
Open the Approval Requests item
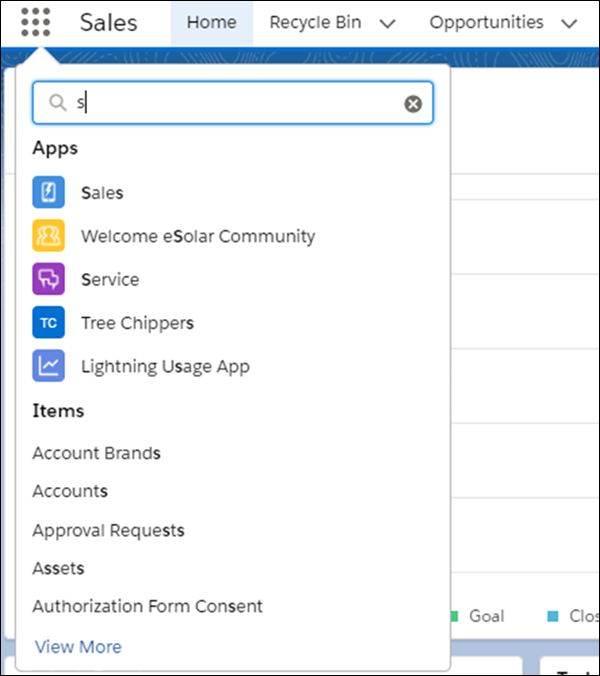coord(109,530)
